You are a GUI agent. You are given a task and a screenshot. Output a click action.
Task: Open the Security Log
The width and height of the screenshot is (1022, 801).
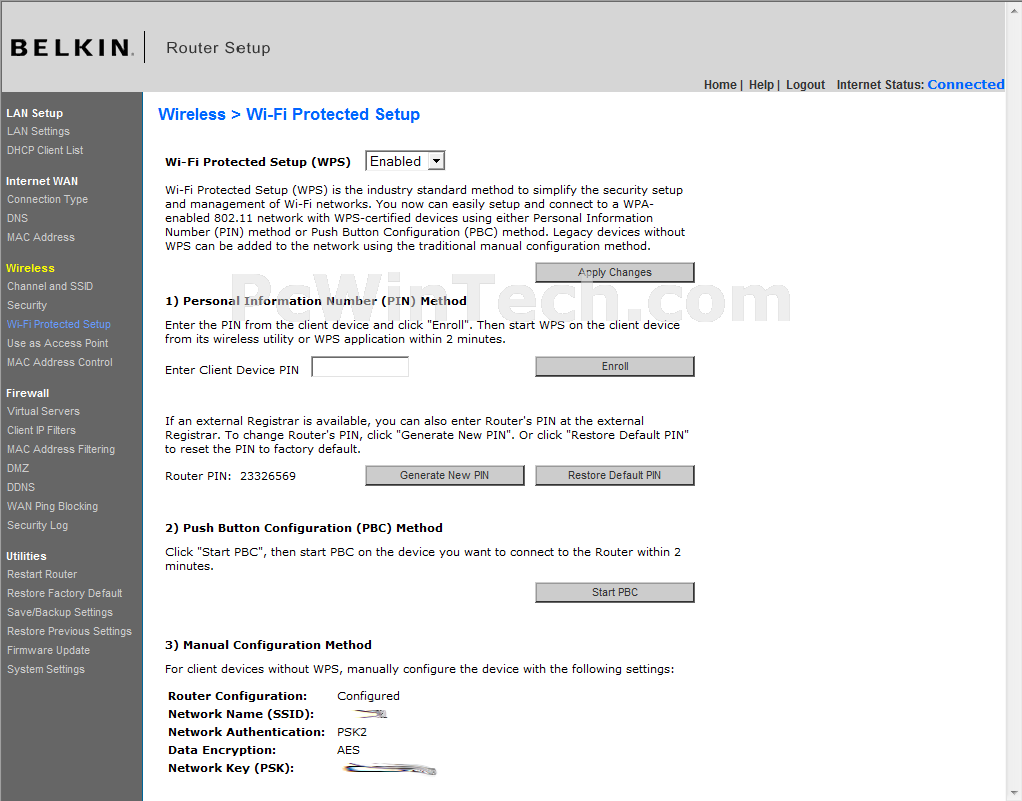click(37, 525)
